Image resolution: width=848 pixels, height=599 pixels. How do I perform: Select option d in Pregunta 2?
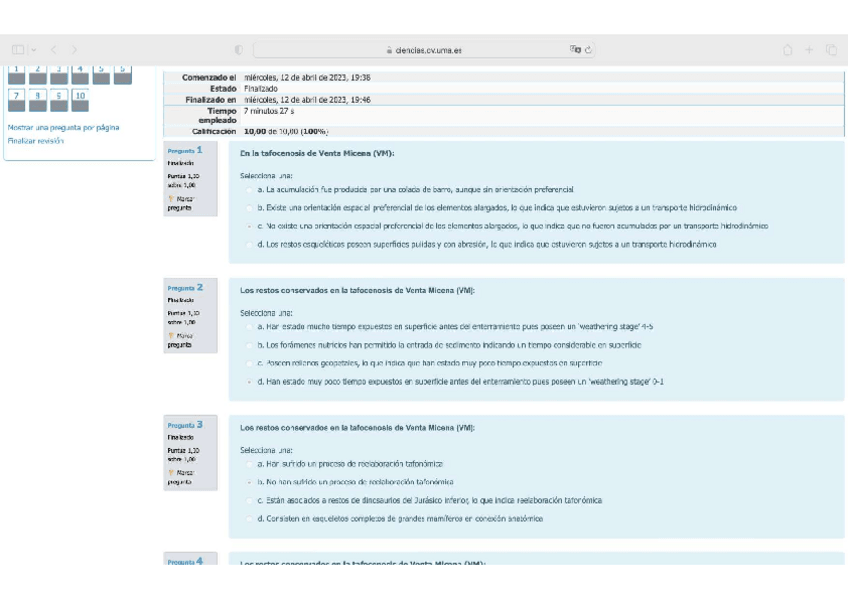(x=249, y=381)
